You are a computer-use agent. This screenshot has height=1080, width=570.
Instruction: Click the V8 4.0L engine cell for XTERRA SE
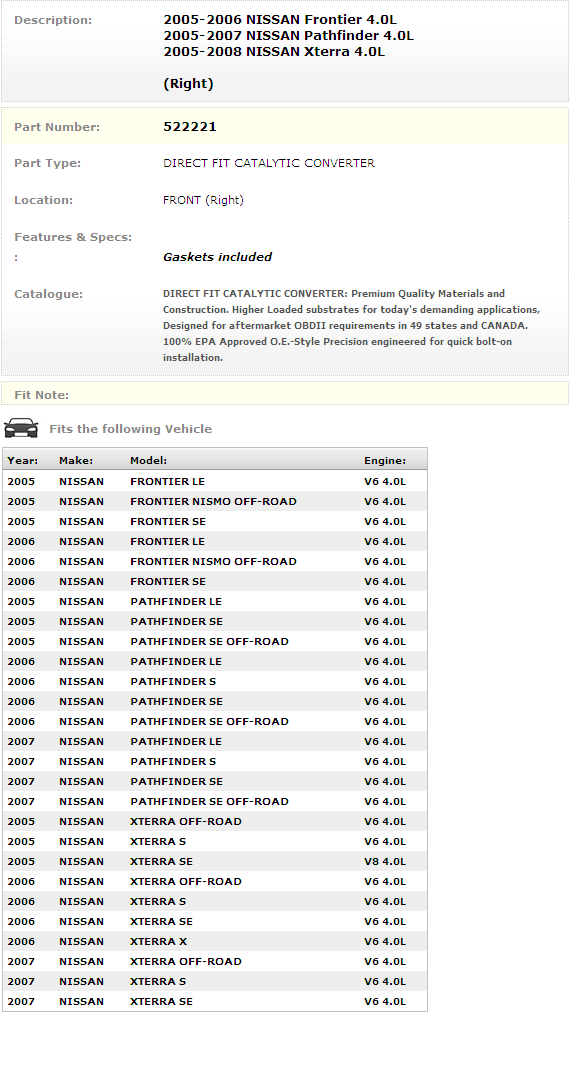tap(385, 861)
